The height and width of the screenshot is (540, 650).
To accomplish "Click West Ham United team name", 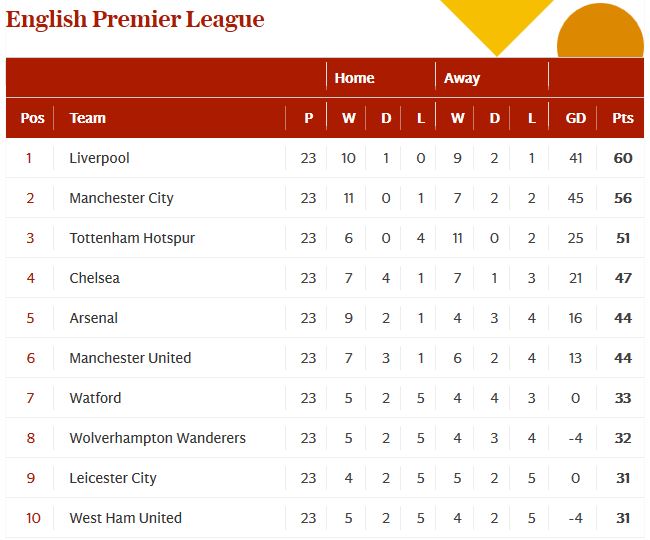I will [125, 518].
